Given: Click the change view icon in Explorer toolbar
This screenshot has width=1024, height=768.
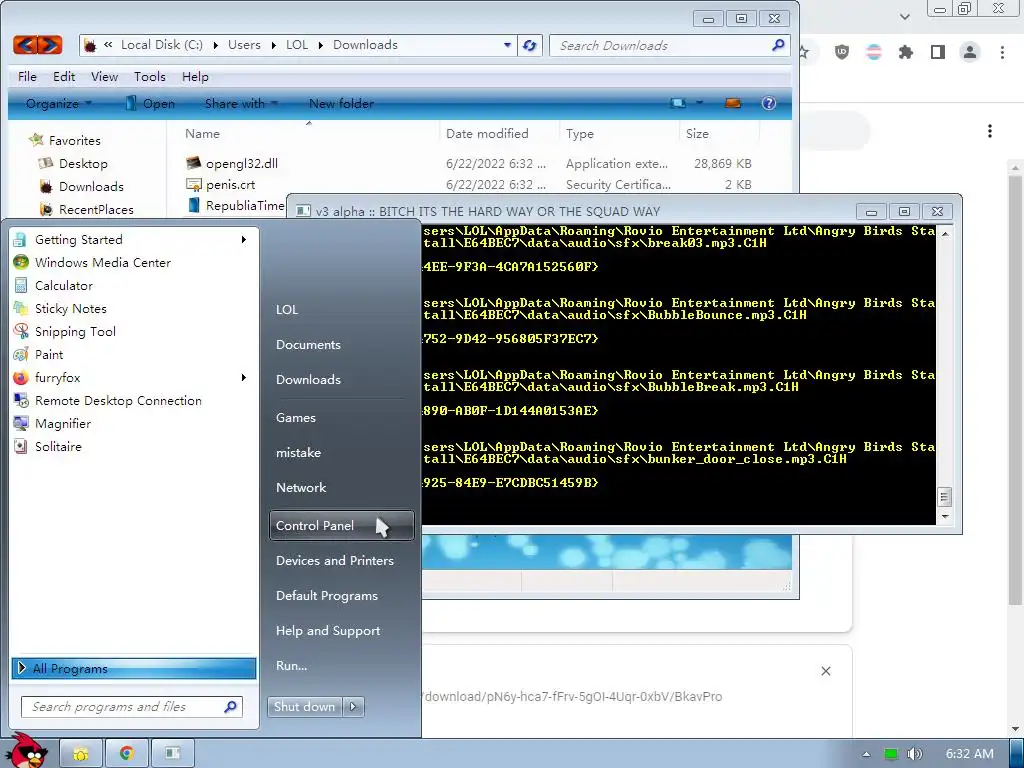Looking at the screenshot, I should [679, 103].
